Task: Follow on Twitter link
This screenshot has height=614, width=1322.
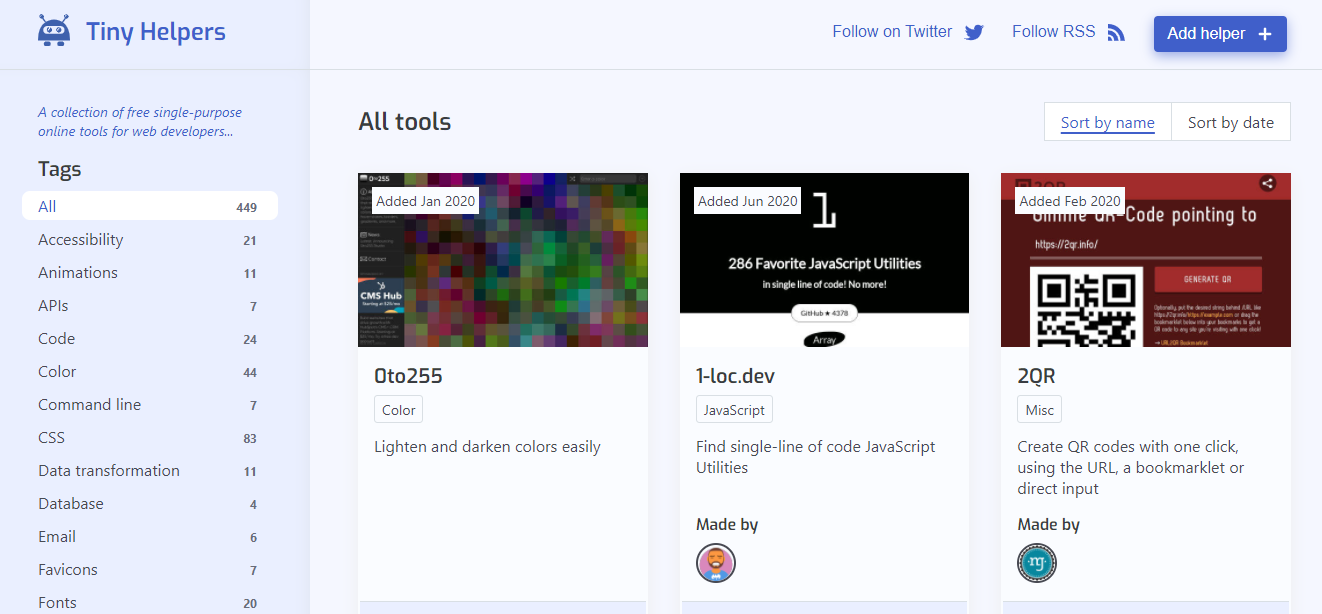Action: 892,32
